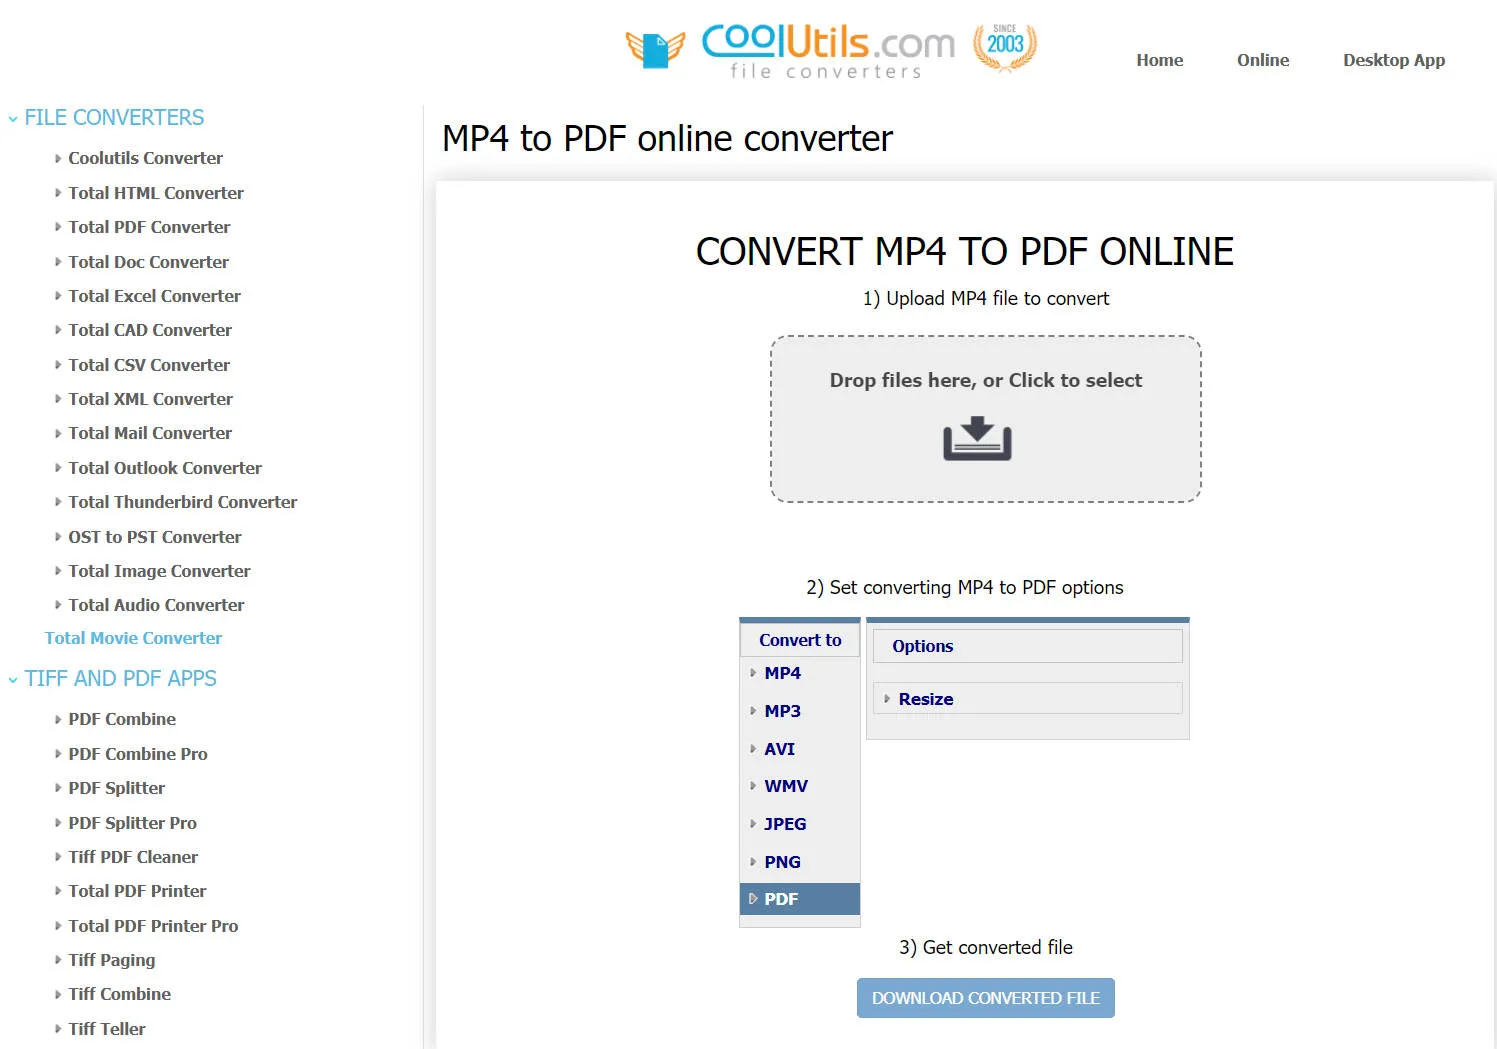Open the Tiff PDF Cleaner page
This screenshot has height=1049, width=1497.
click(x=133, y=857)
